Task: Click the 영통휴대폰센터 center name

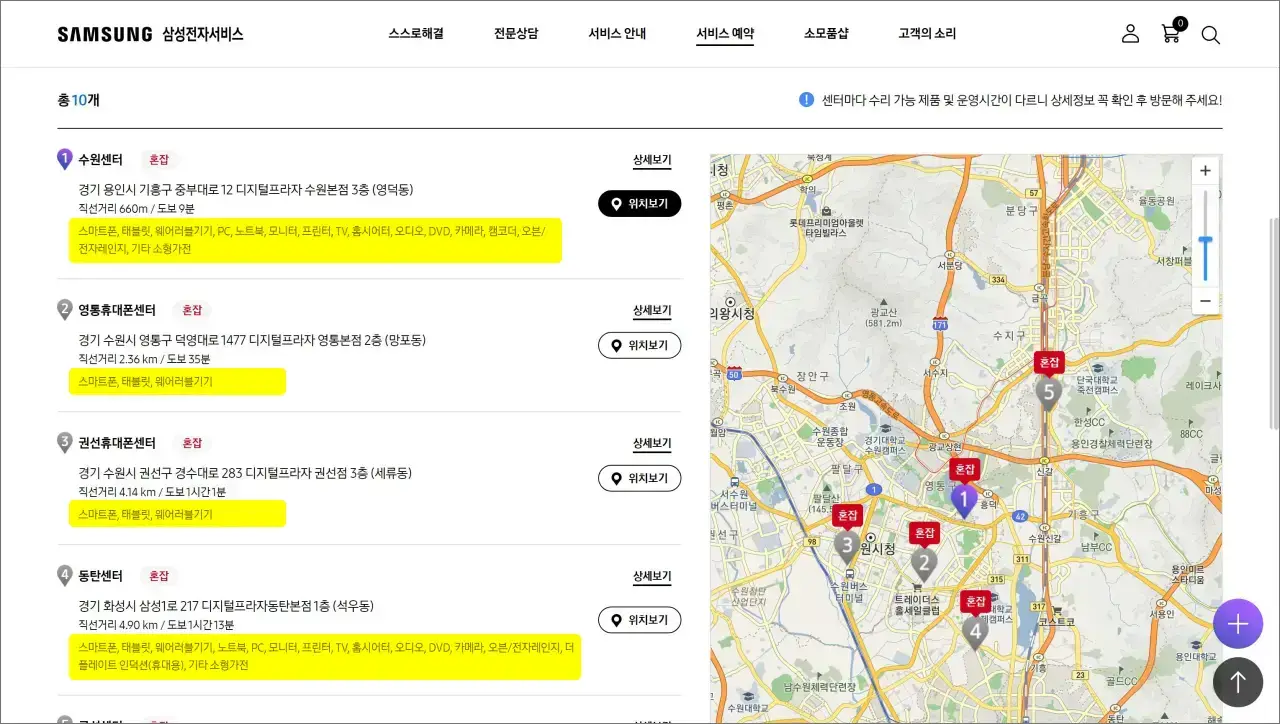Action: coord(117,310)
